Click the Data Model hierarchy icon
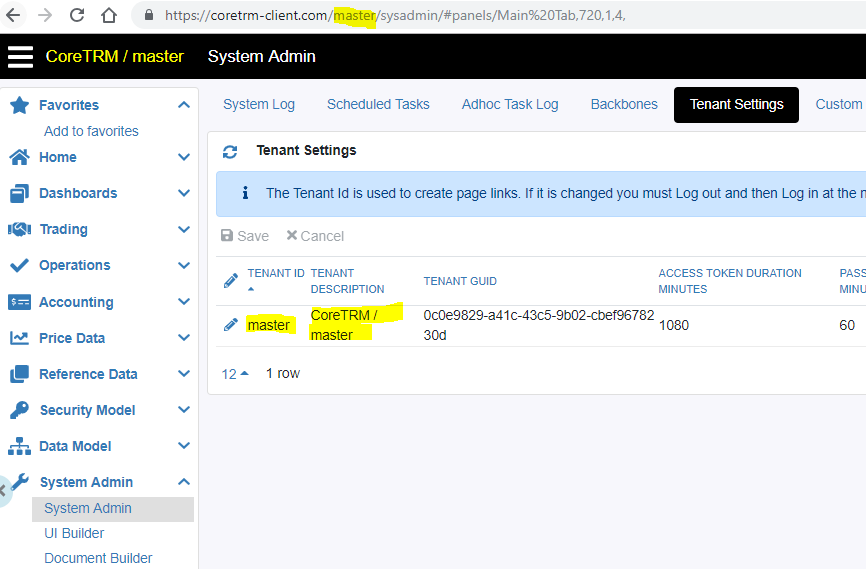Viewport: 866px width, 569px height. point(19,446)
